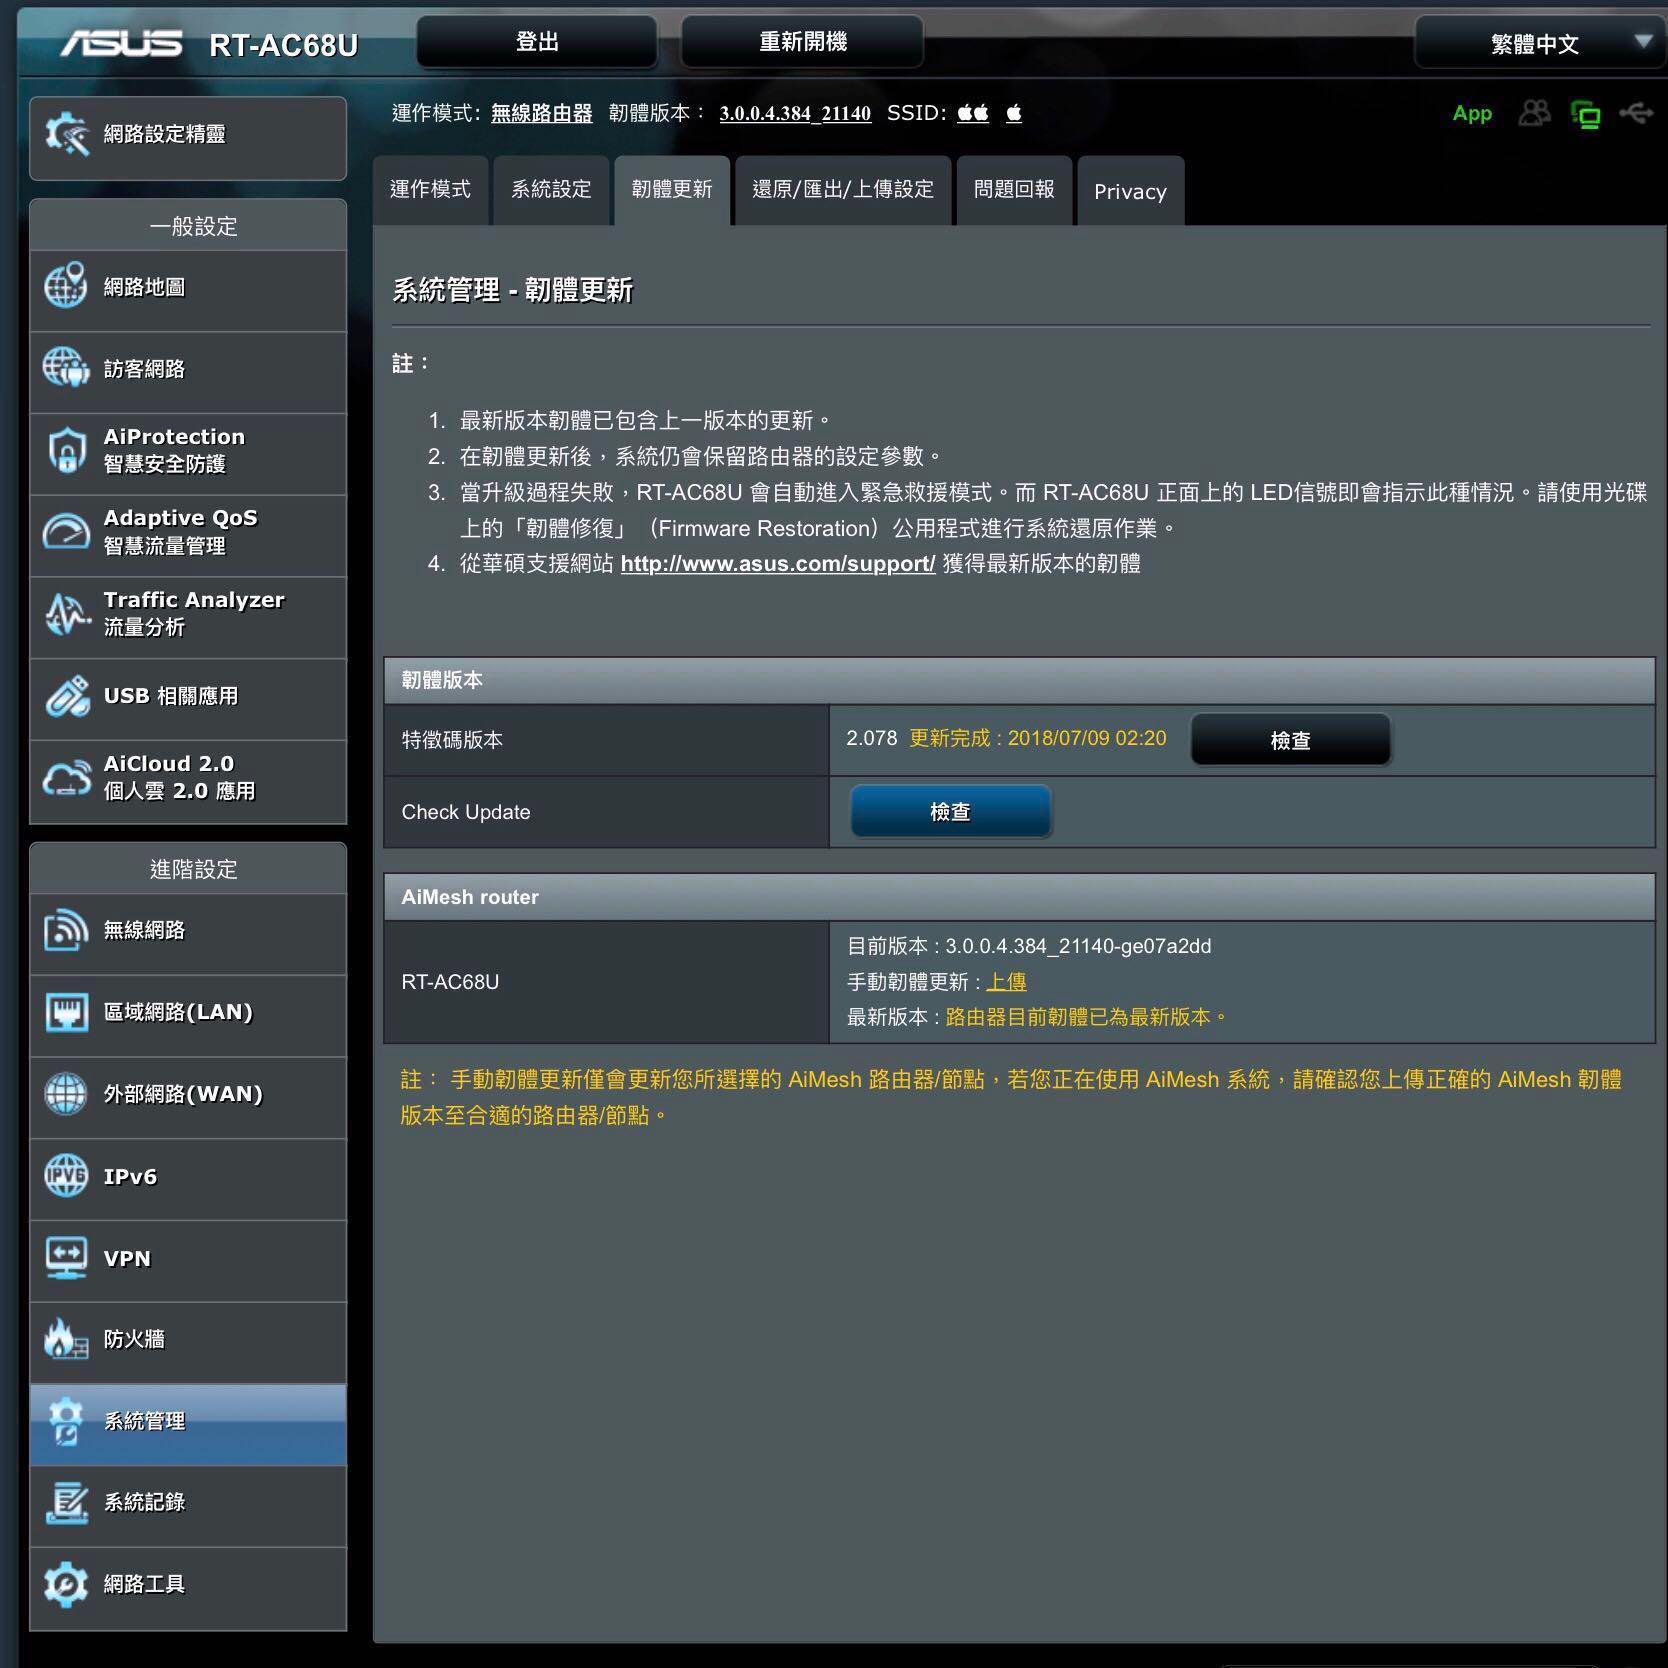Open the Firewall flame icon
The image size is (1668, 1668).
pos(66,1339)
